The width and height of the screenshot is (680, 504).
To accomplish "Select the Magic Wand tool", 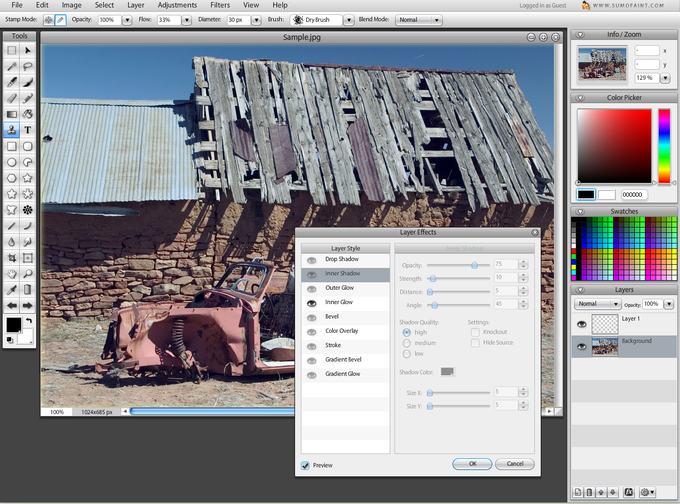I will (12, 66).
